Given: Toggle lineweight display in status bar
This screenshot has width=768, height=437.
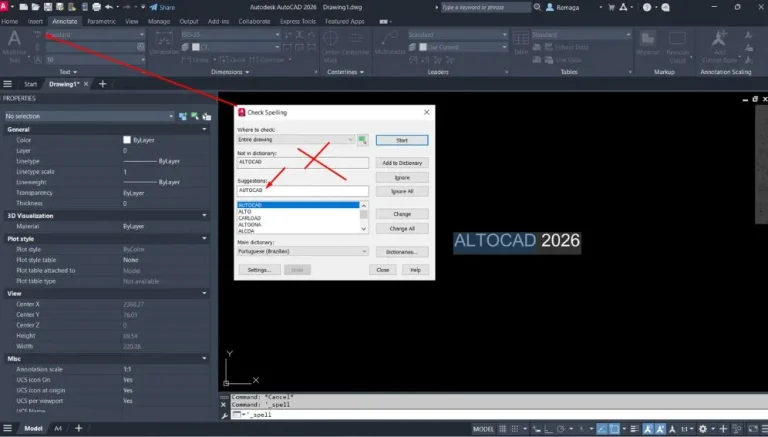Looking at the screenshot, I should (634, 429).
